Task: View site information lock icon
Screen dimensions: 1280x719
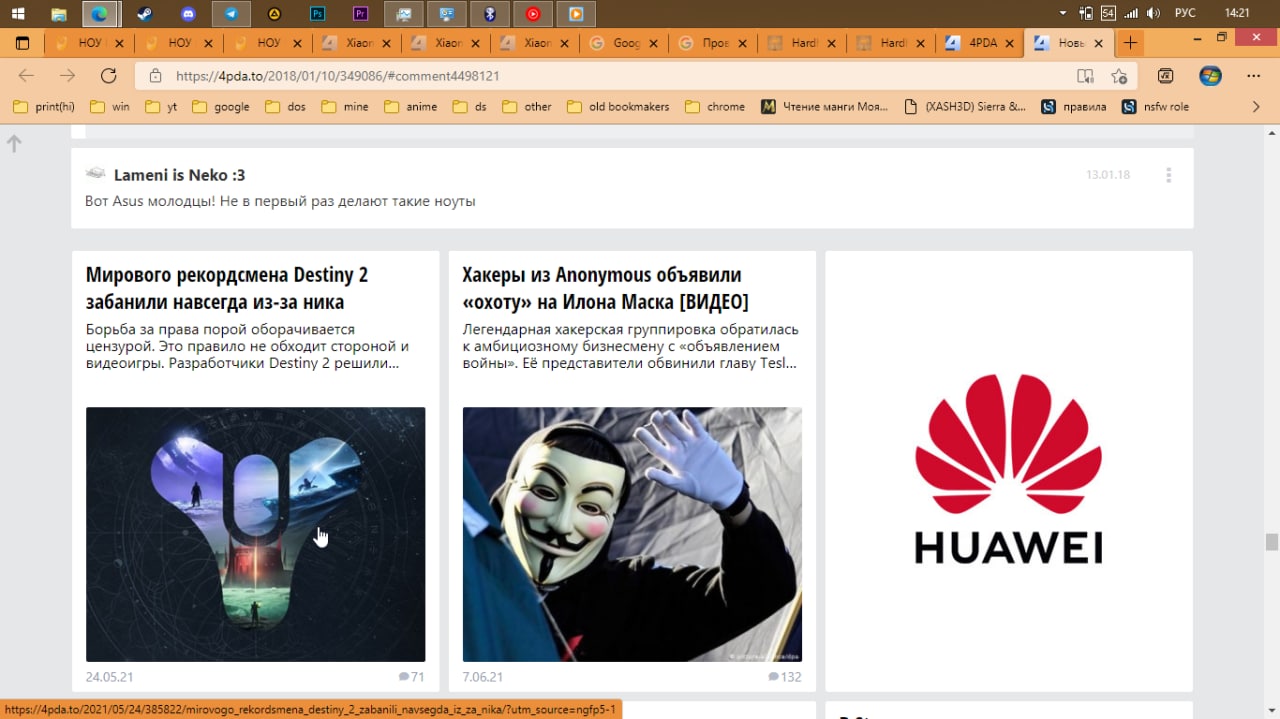Action: (x=155, y=76)
